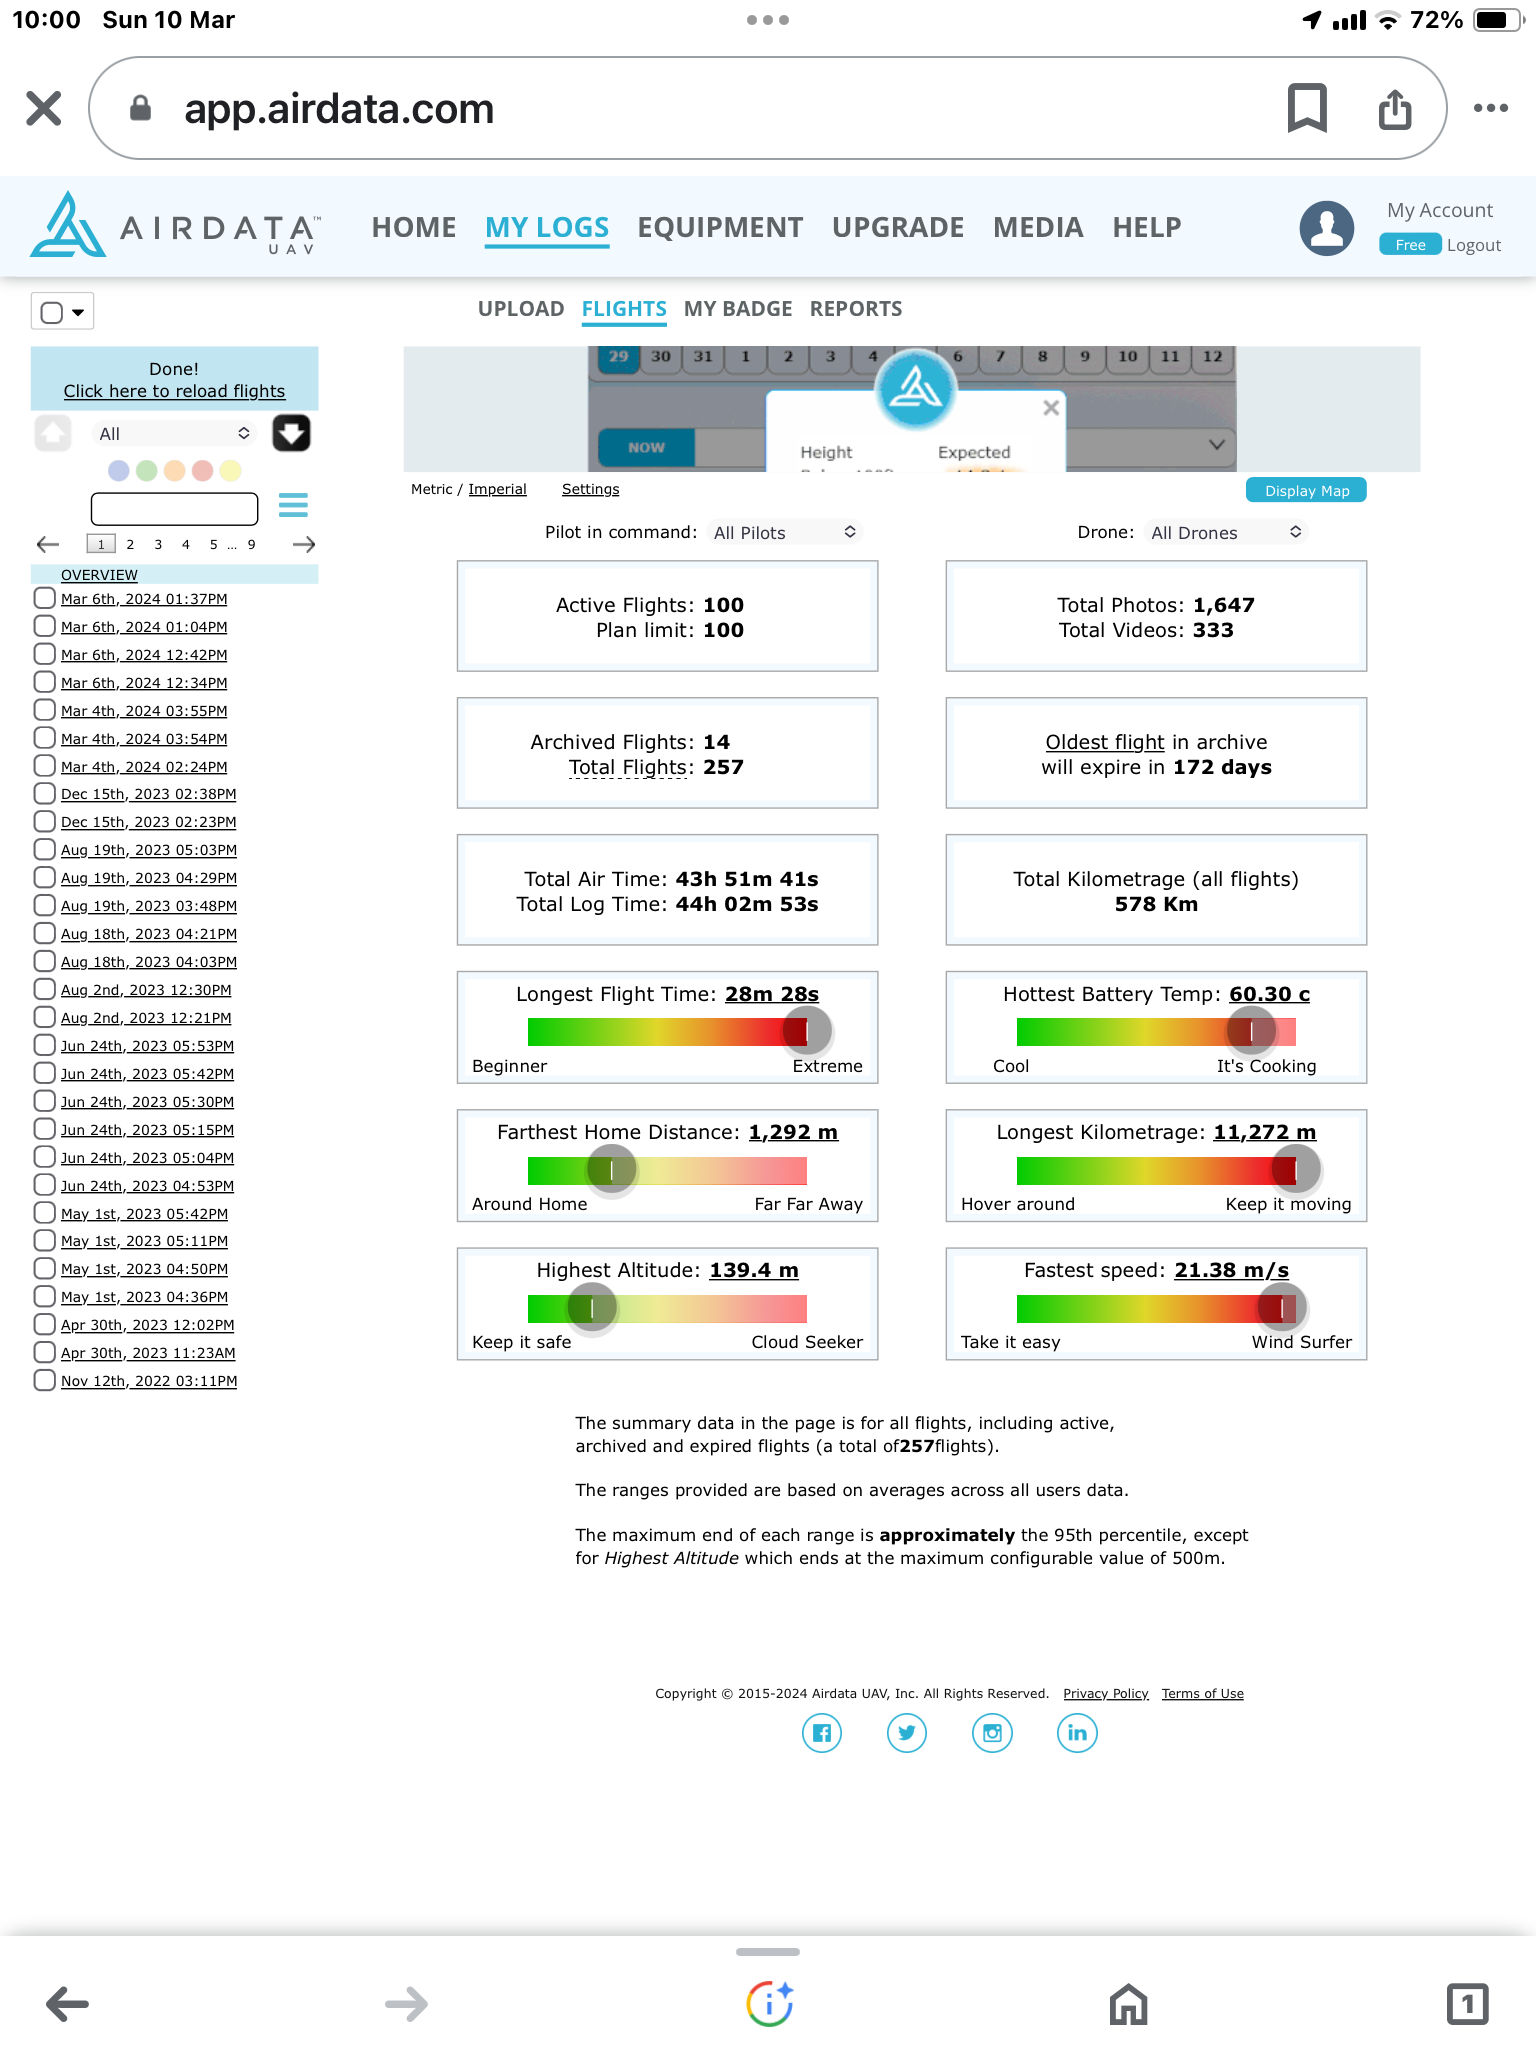Check the Mar 6th, 2024 01:37PM flight
Screen dimensions: 1536x2048
pos(44,598)
